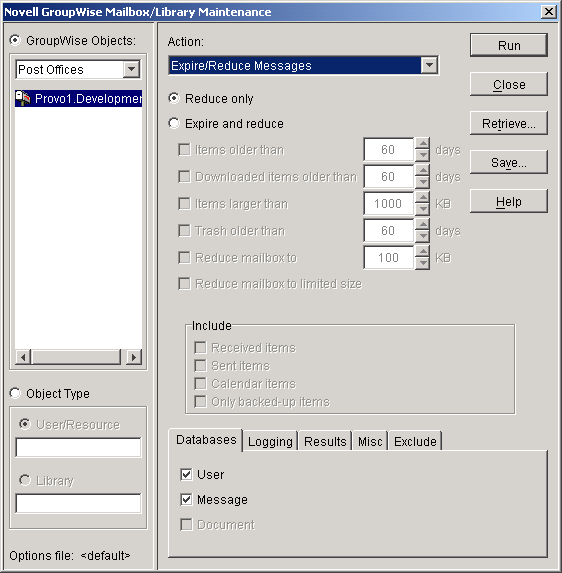Select the Object Type radio button

click(15, 393)
